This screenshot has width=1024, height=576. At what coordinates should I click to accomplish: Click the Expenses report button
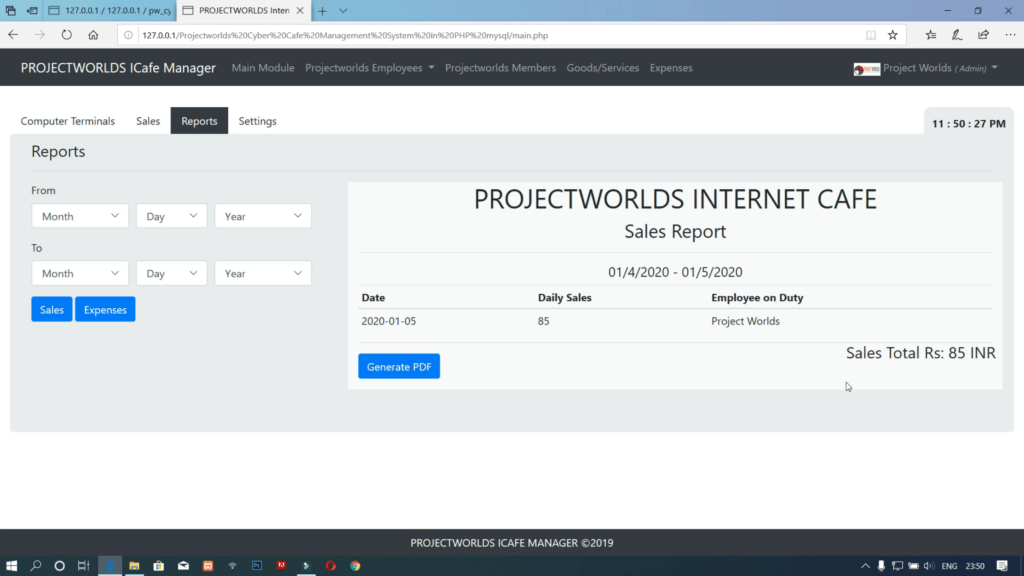(104, 309)
